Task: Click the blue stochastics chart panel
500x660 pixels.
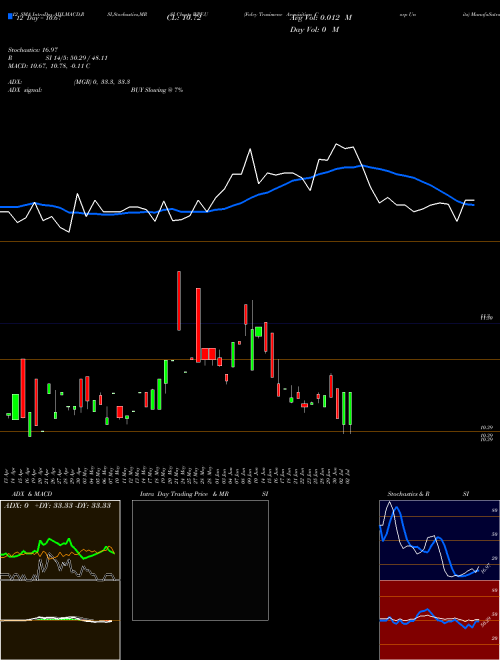Action: point(439,540)
